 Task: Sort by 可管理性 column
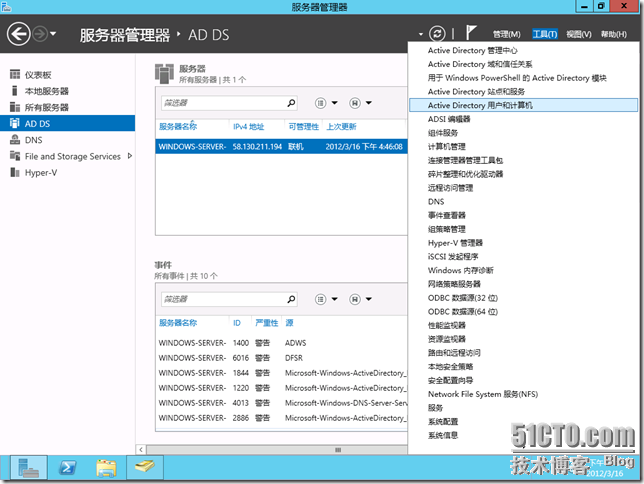click(x=304, y=127)
